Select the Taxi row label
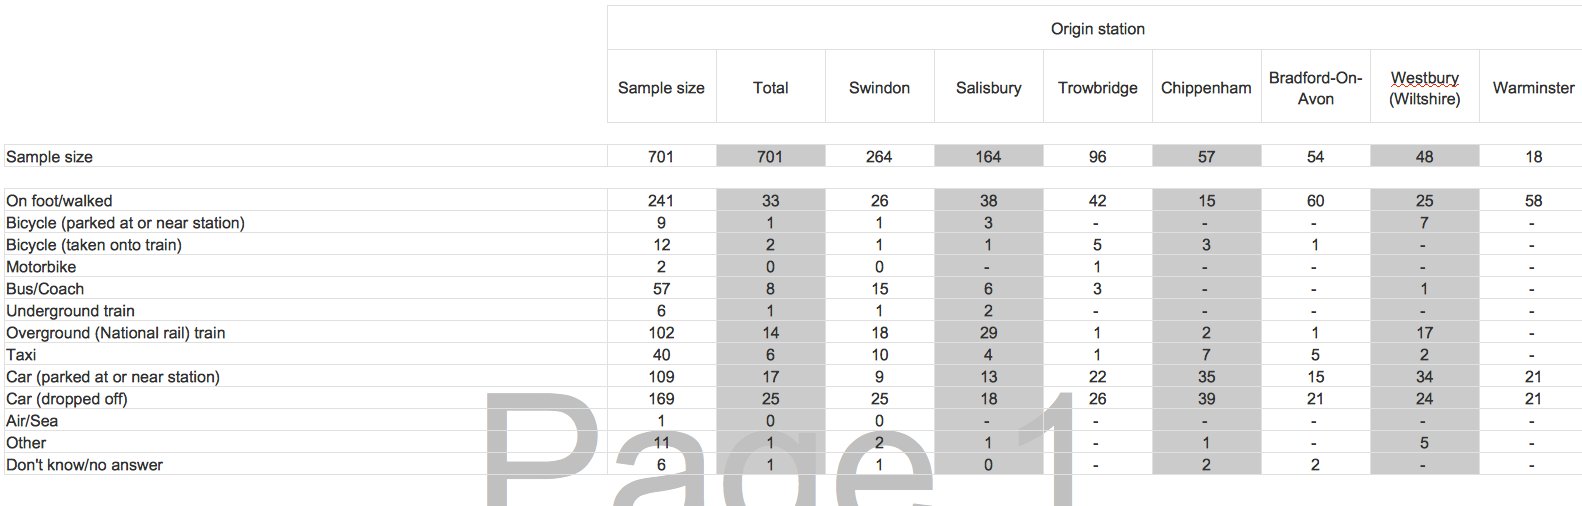The image size is (1582, 506). click(21, 355)
